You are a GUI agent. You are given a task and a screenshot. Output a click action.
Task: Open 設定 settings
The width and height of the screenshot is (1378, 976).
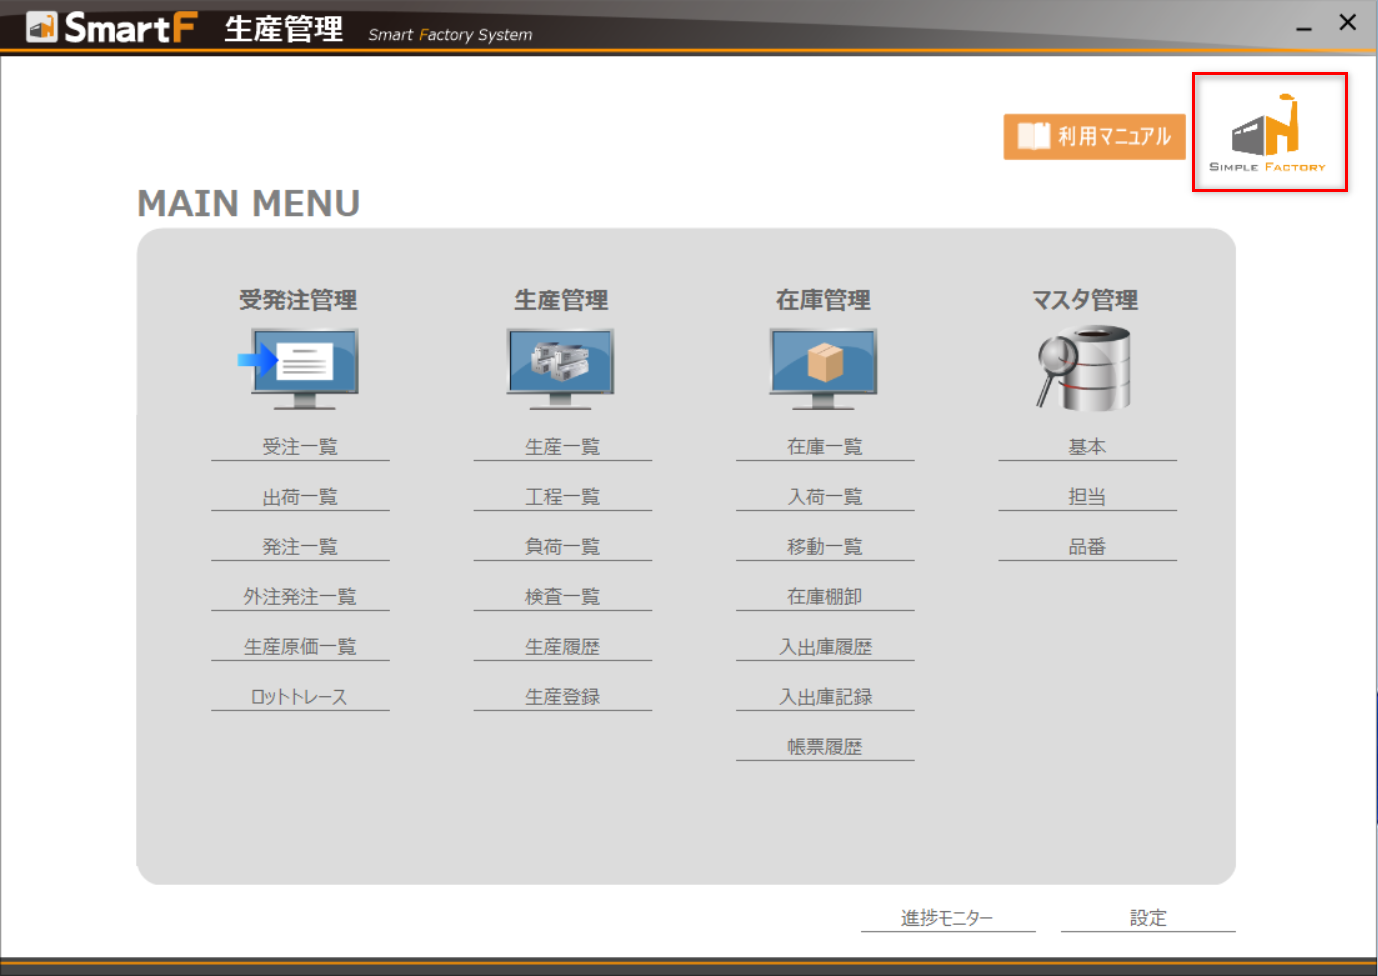click(x=1148, y=918)
